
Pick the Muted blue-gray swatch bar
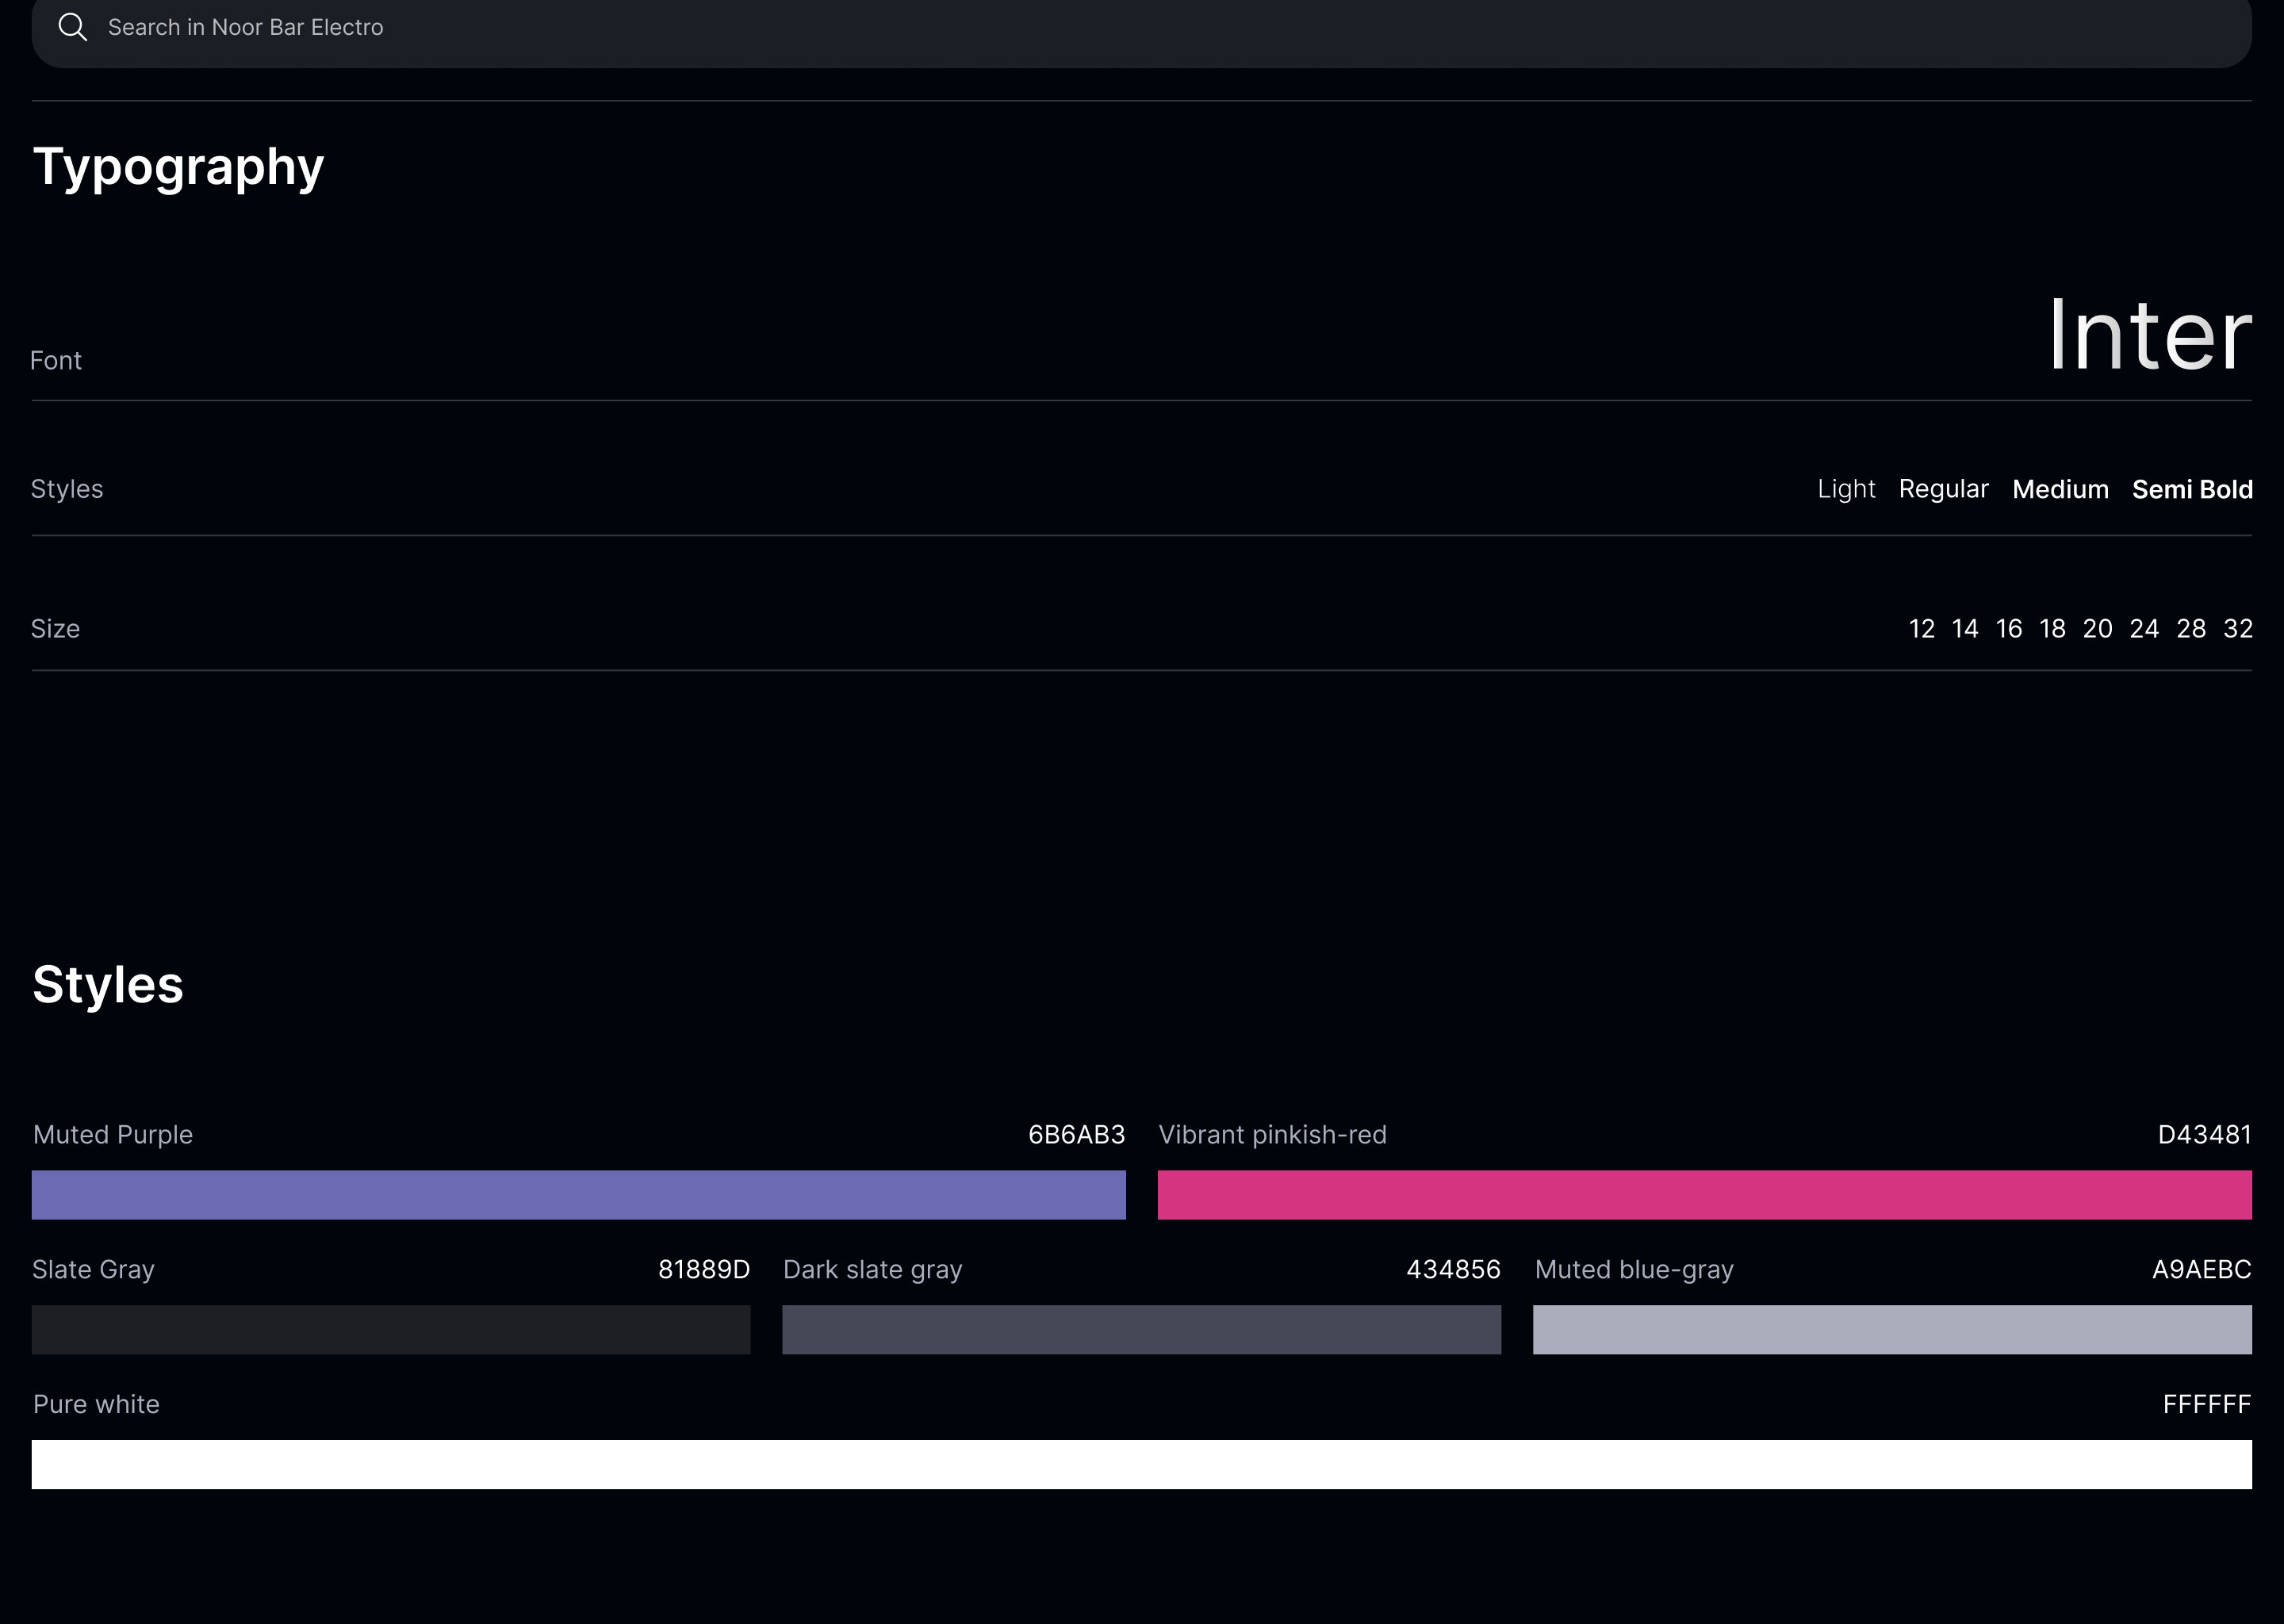pyautogui.click(x=1892, y=1330)
